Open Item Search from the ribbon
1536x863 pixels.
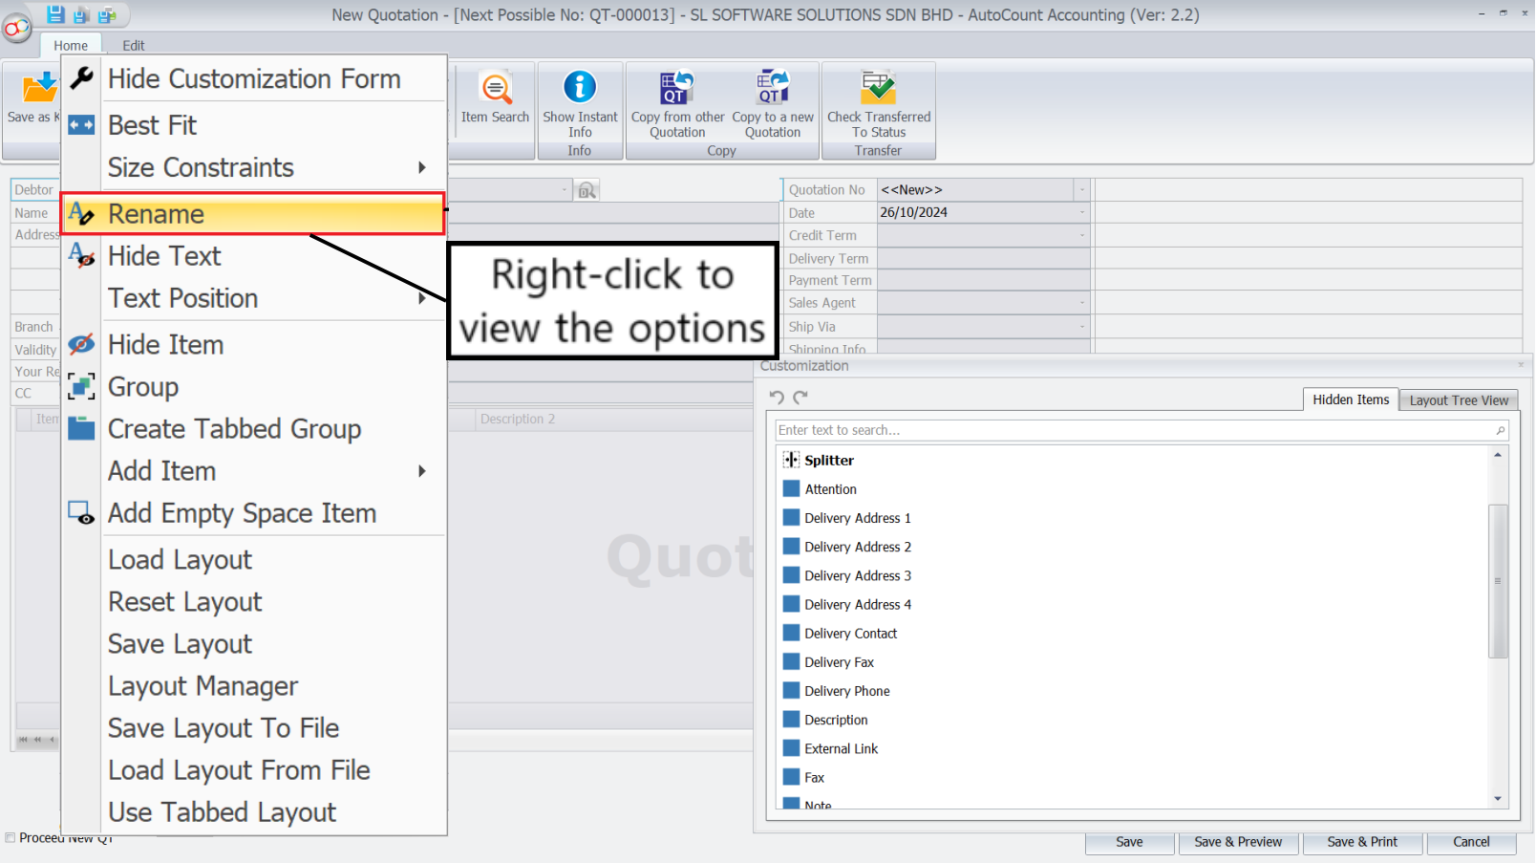click(495, 100)
